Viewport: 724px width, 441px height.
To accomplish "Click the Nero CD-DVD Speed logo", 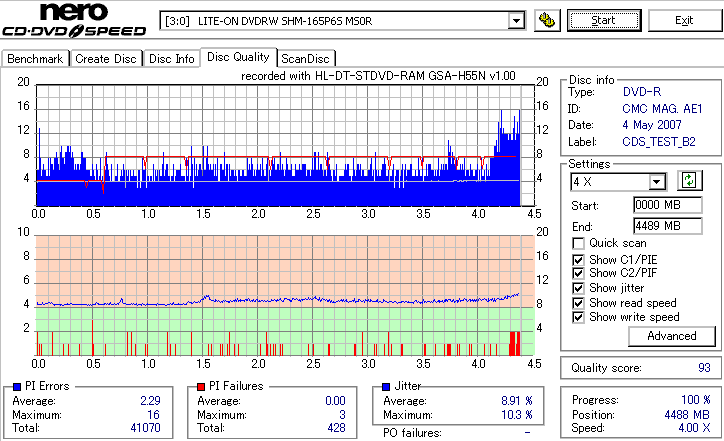I will 74,20.
